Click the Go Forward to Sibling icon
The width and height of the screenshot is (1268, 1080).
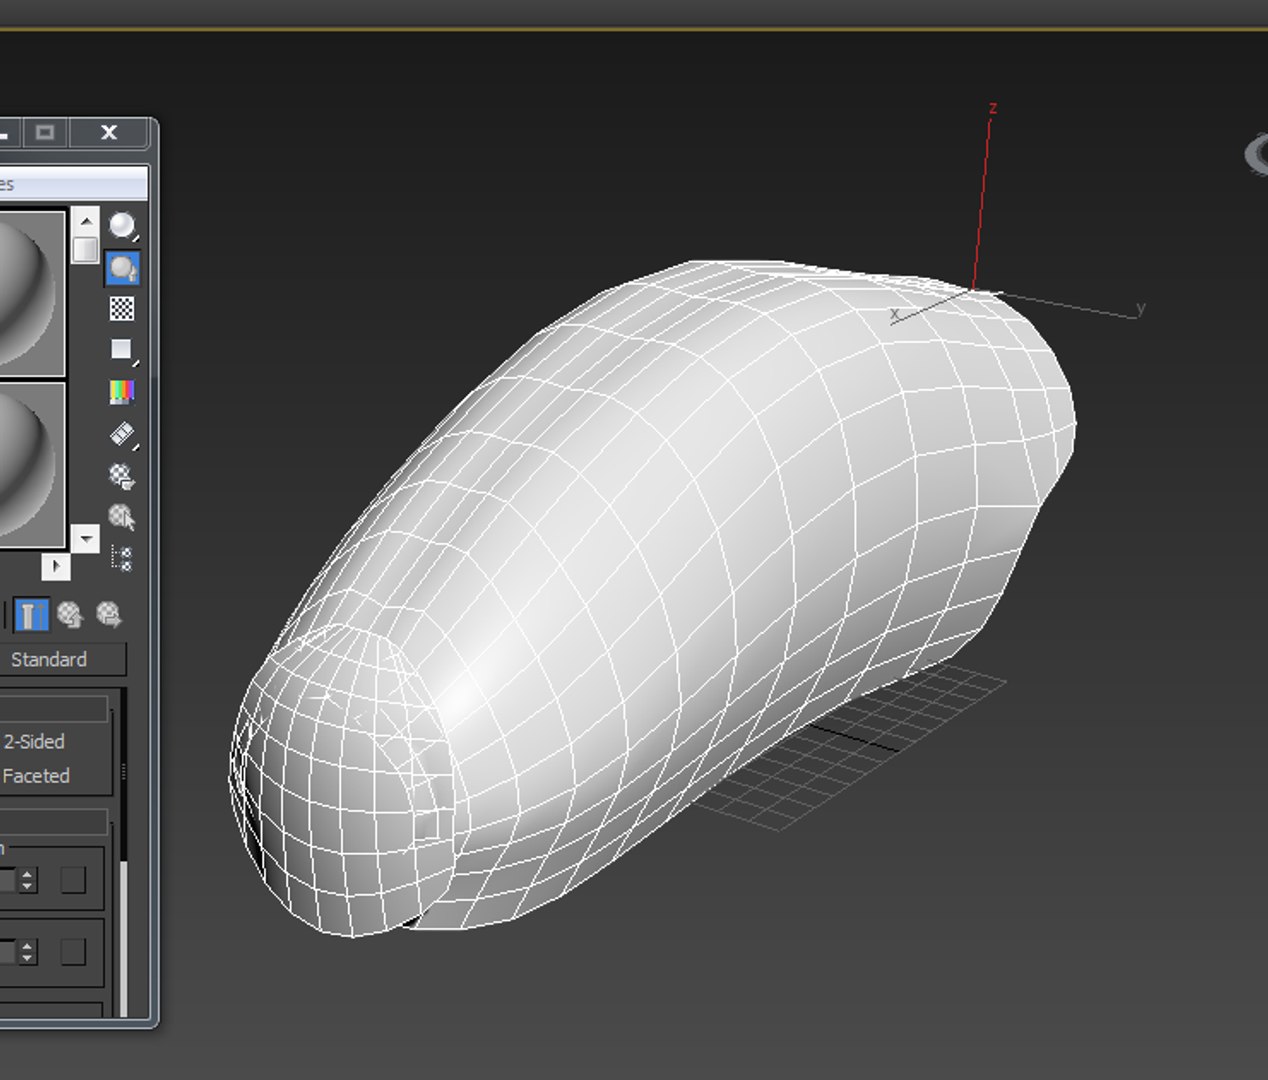click(x=108, y=615)
